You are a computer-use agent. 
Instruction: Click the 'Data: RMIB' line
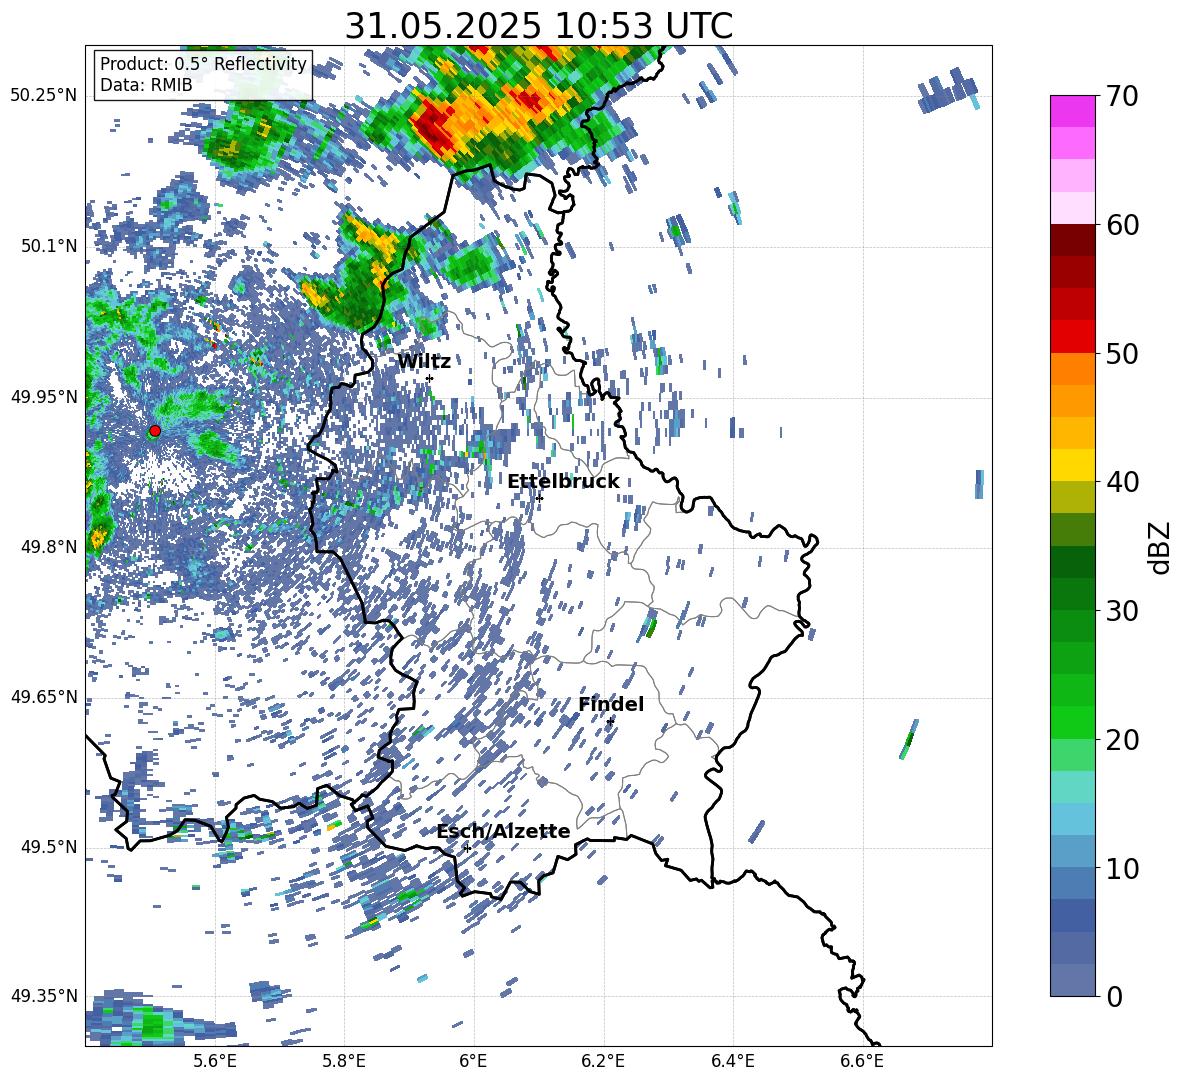point(146,85)
